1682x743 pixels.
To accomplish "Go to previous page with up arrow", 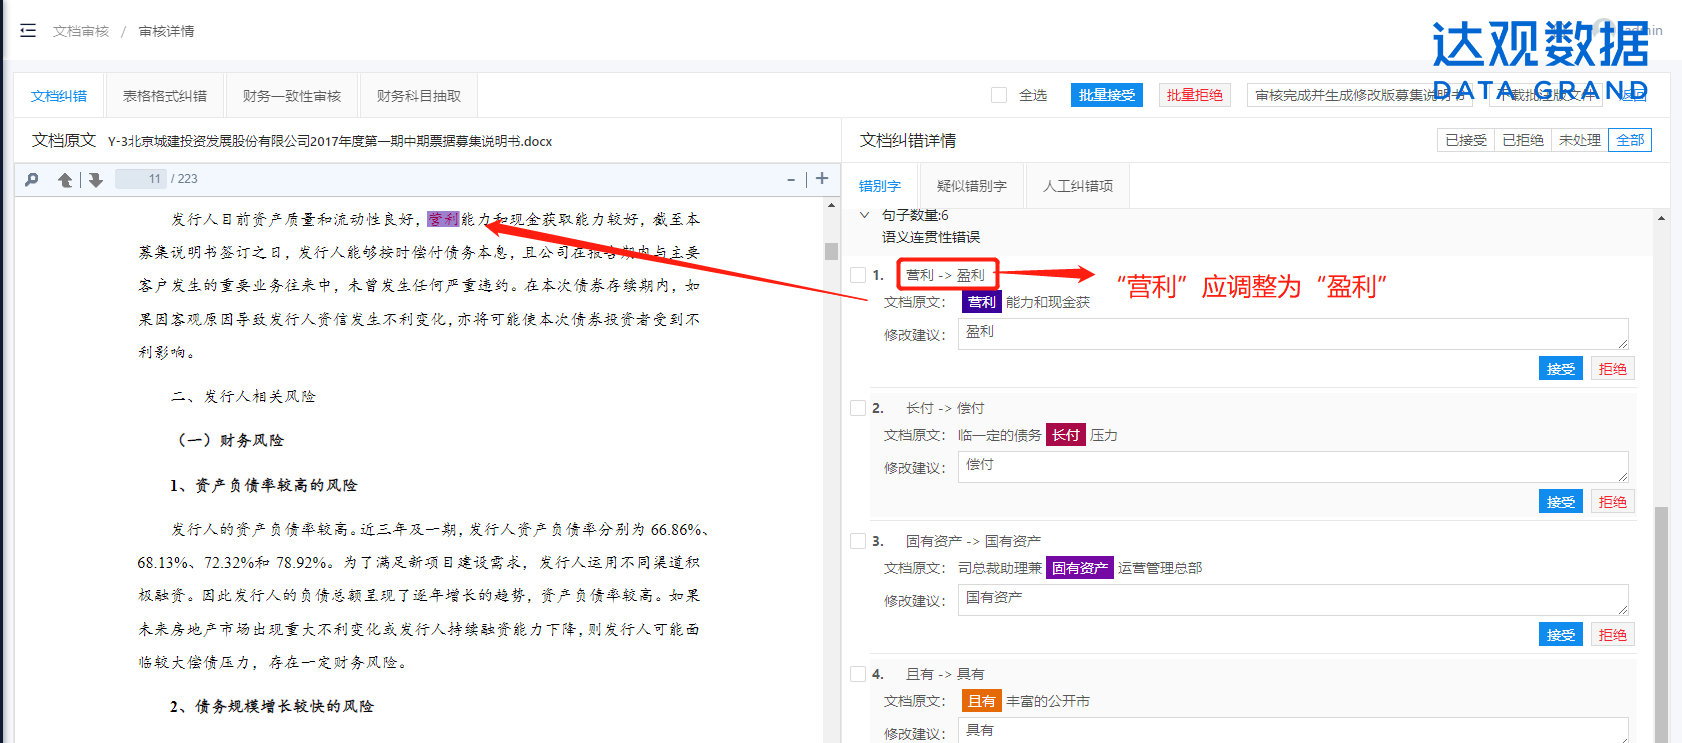I will click(65, 180).
